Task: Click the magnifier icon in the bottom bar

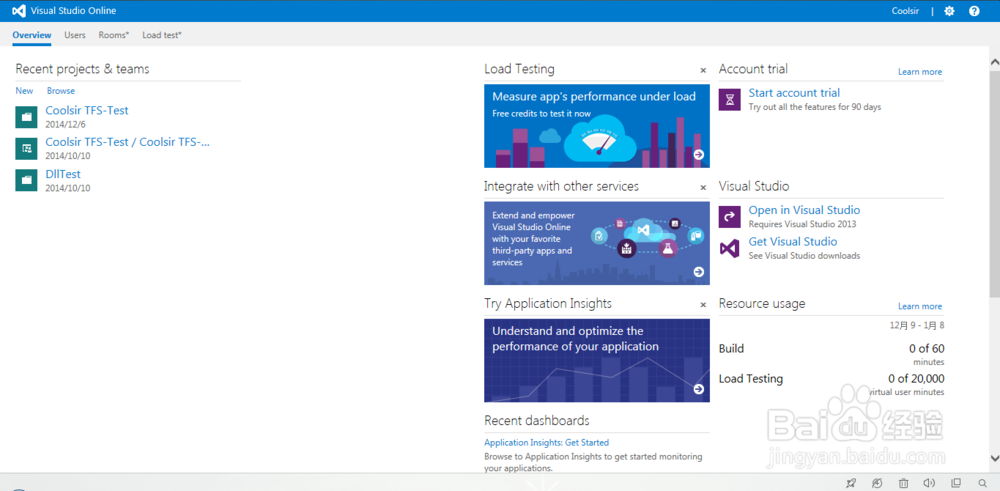Action: (x=982, y=483)
